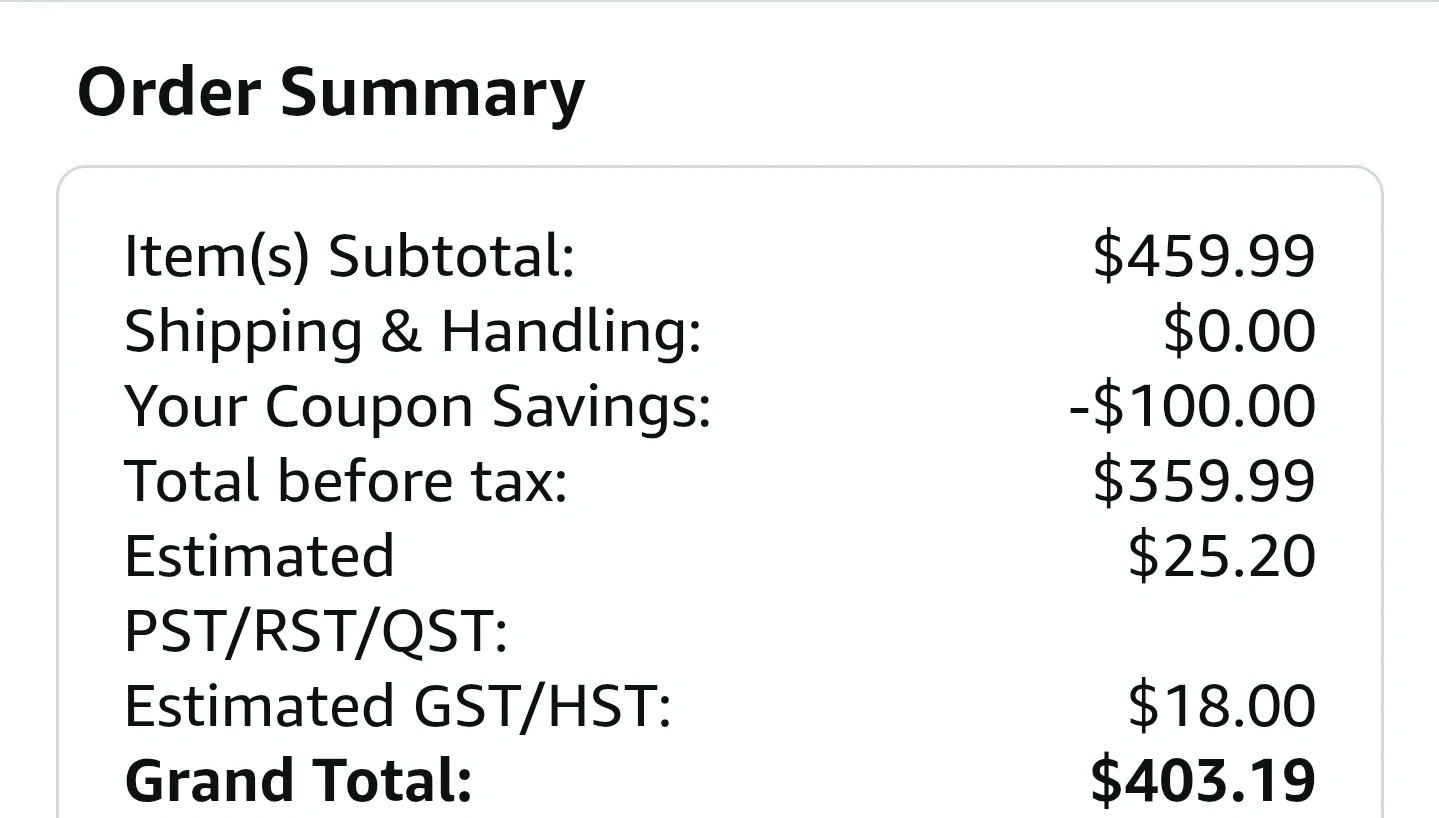This screenshot has width=1439, height=818.
Task: Click the $359.99 pre-tax total
Action: pyautogui.click(x=1203, y=481)
